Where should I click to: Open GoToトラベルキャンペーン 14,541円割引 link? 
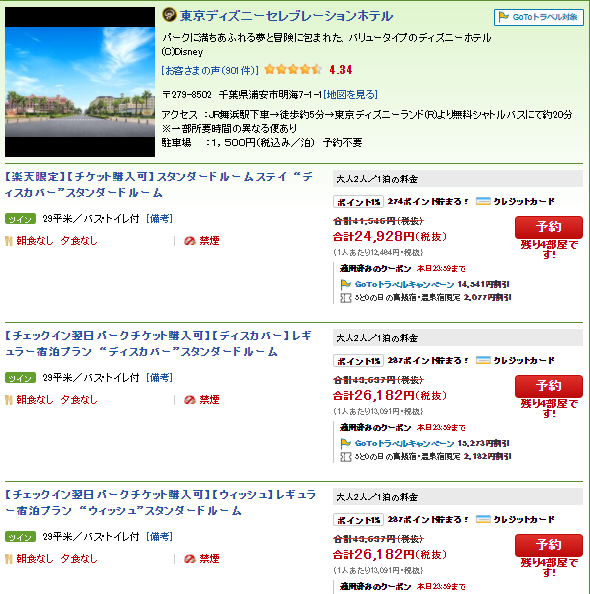pyautogui.click(x=404, y=284)
